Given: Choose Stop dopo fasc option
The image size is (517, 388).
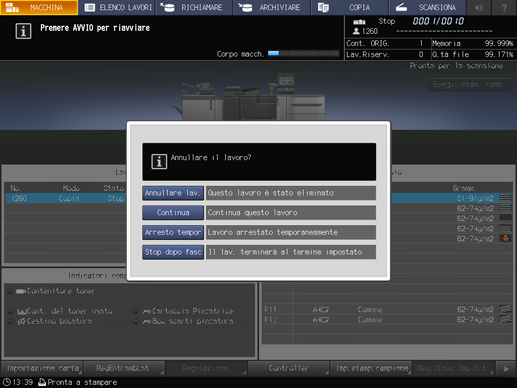Looking at the screenshot, I should point(173,252).
